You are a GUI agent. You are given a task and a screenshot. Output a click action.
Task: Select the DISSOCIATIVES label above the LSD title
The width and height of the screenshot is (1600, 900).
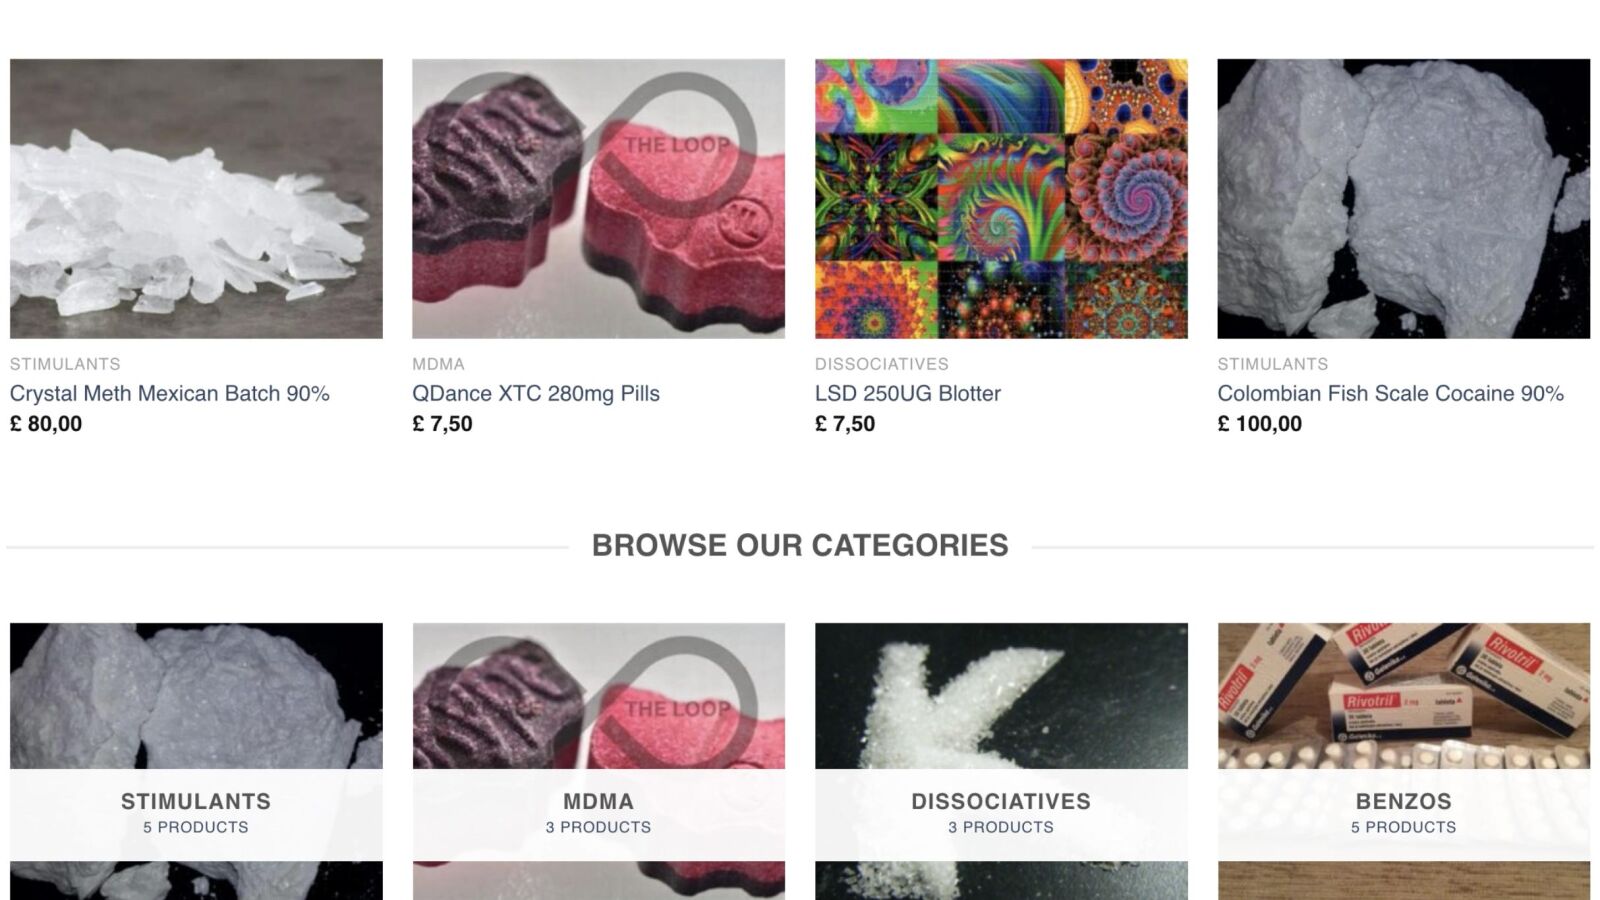882,364
